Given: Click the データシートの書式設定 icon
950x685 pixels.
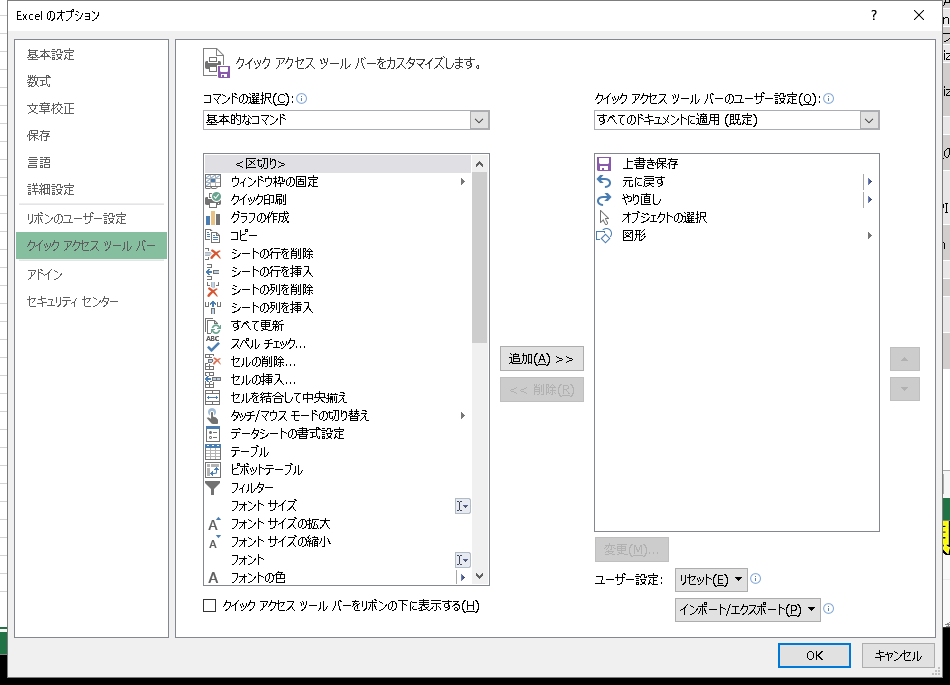Looking at the screenshot, I should pyautogui.click(x=213, y=434).
